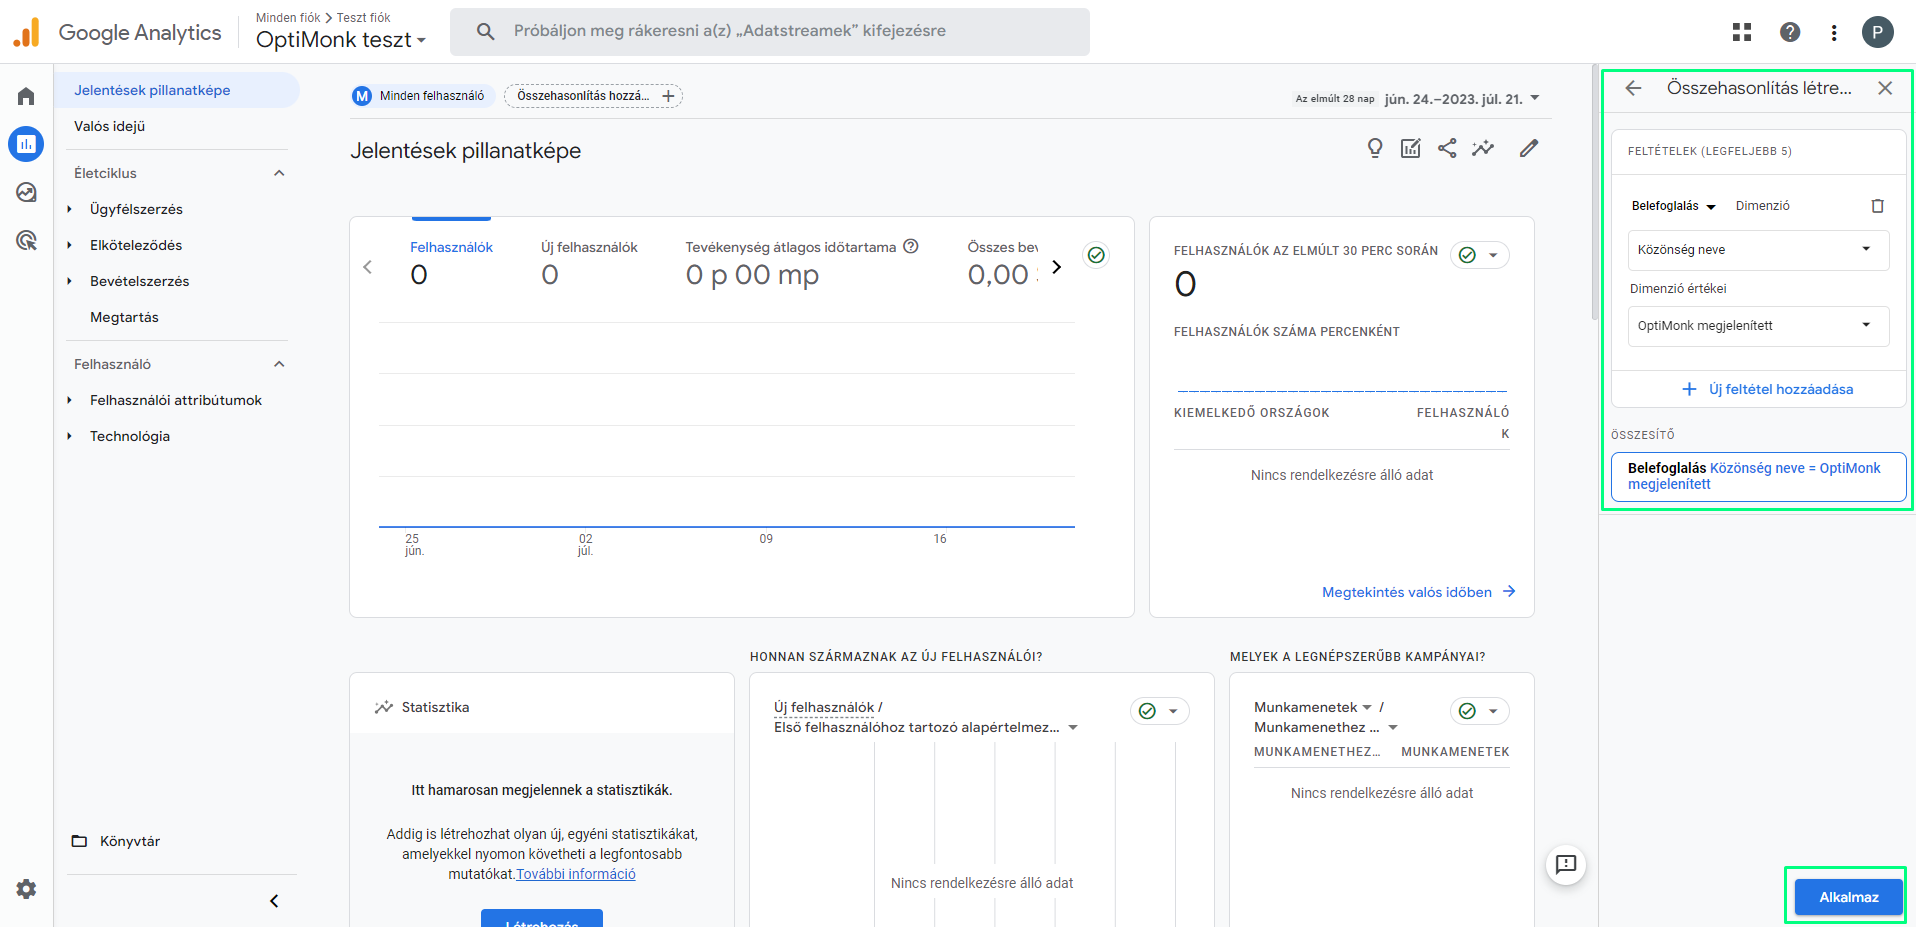
Task: Show previous metrics with left arrow
Action: (368, 267)
